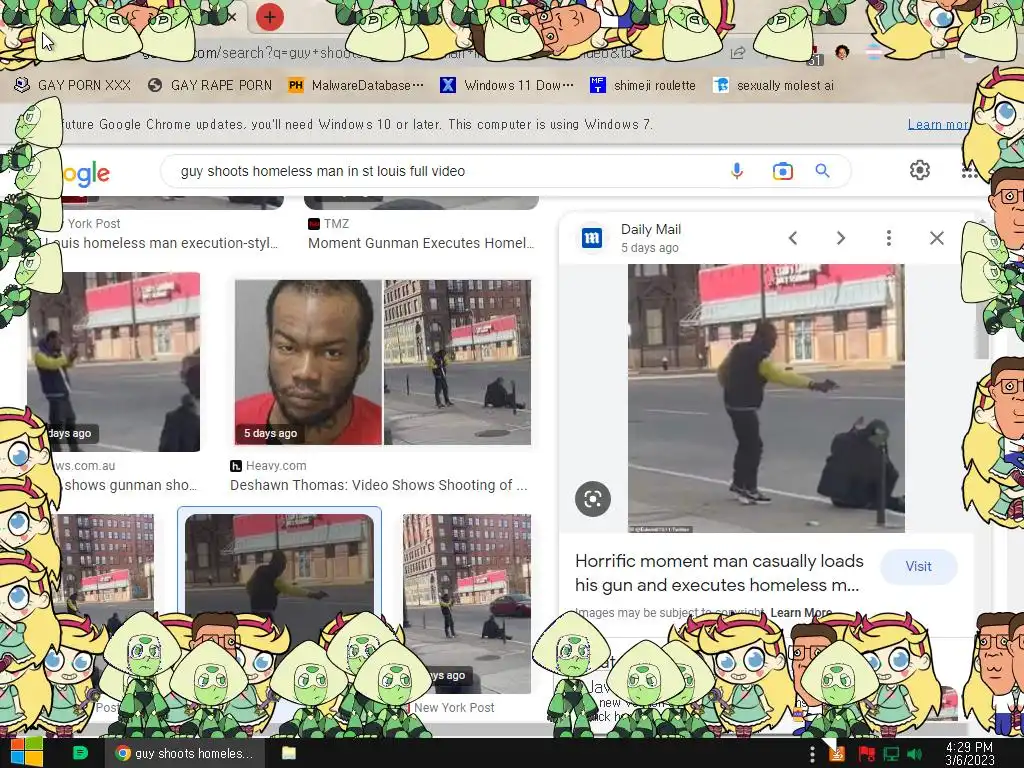Click the Daily Mail source name

point(650,229)
